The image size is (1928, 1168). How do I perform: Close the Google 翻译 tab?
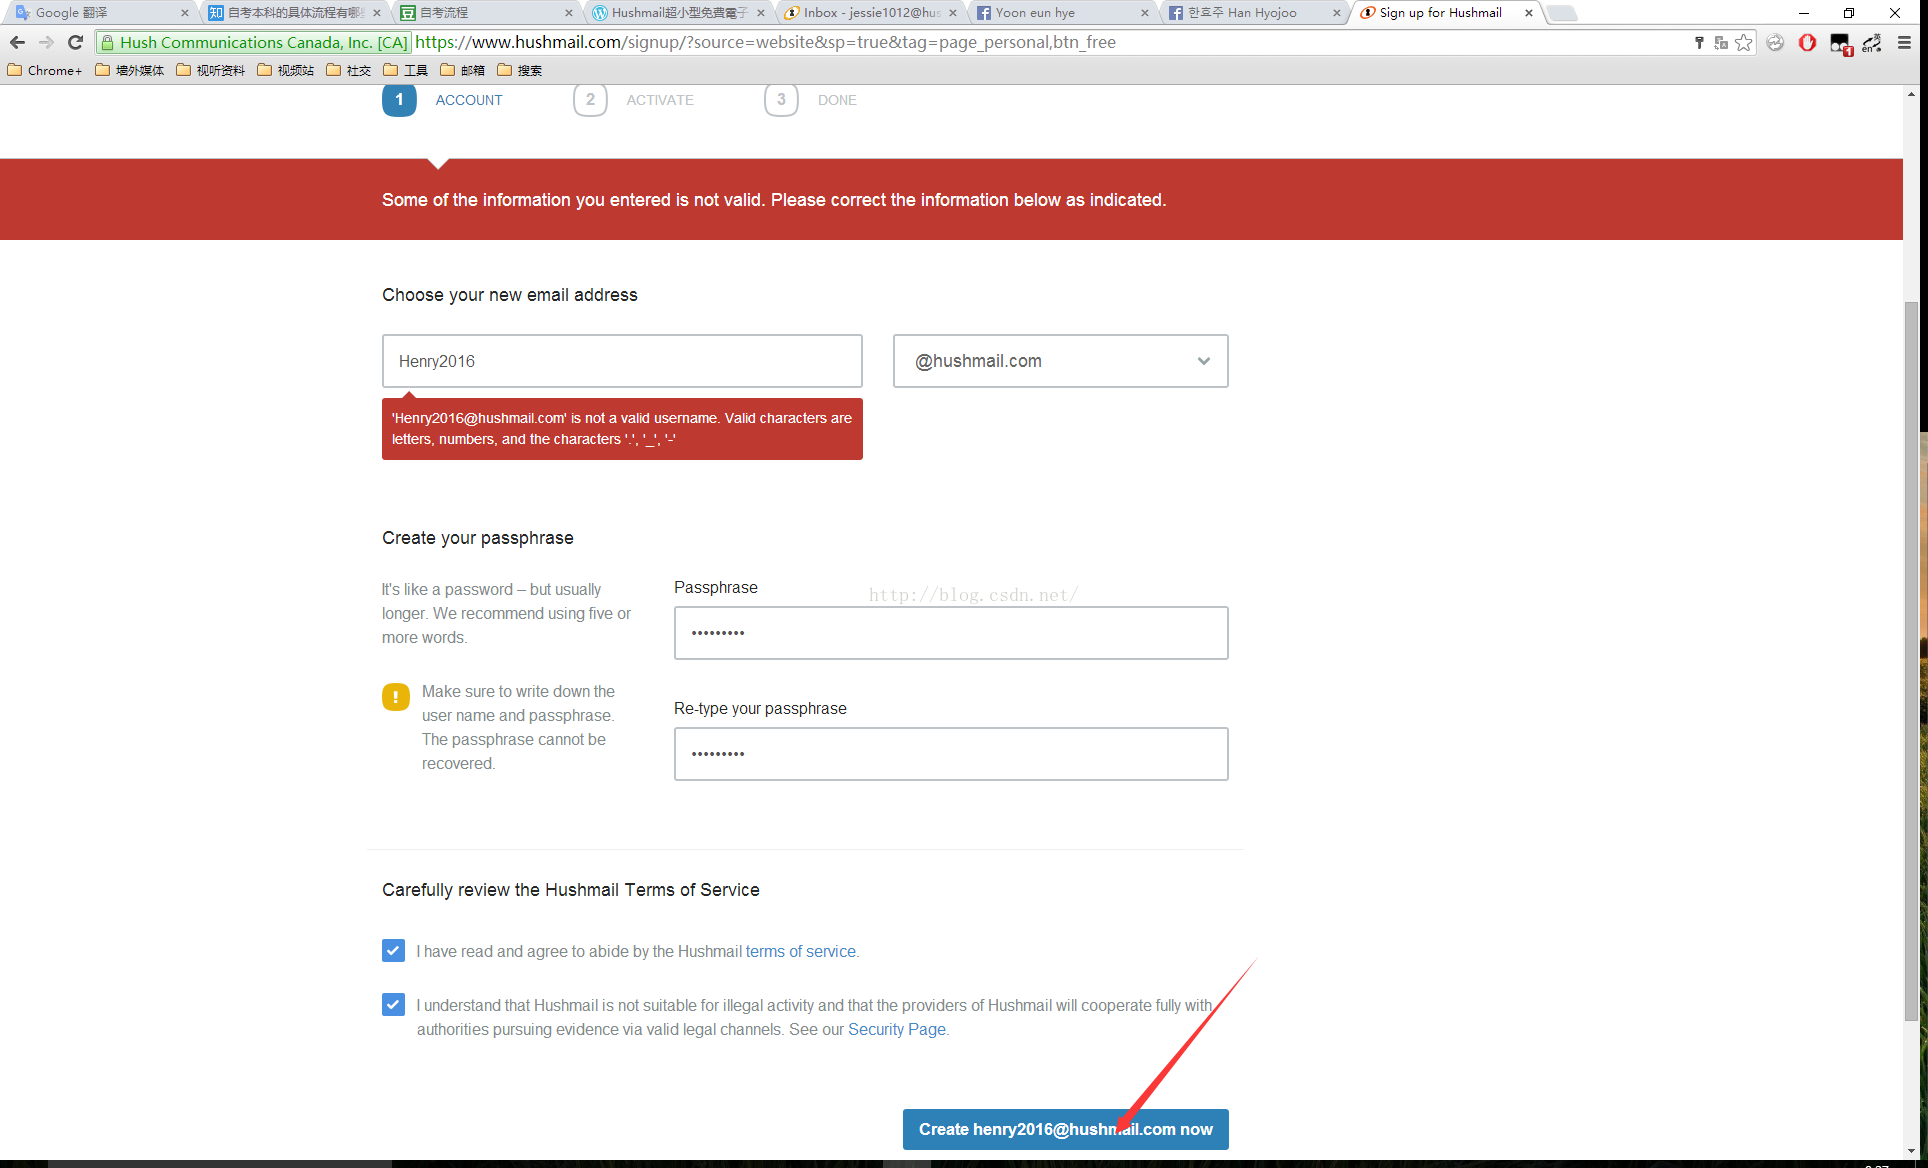click(185, 13)
